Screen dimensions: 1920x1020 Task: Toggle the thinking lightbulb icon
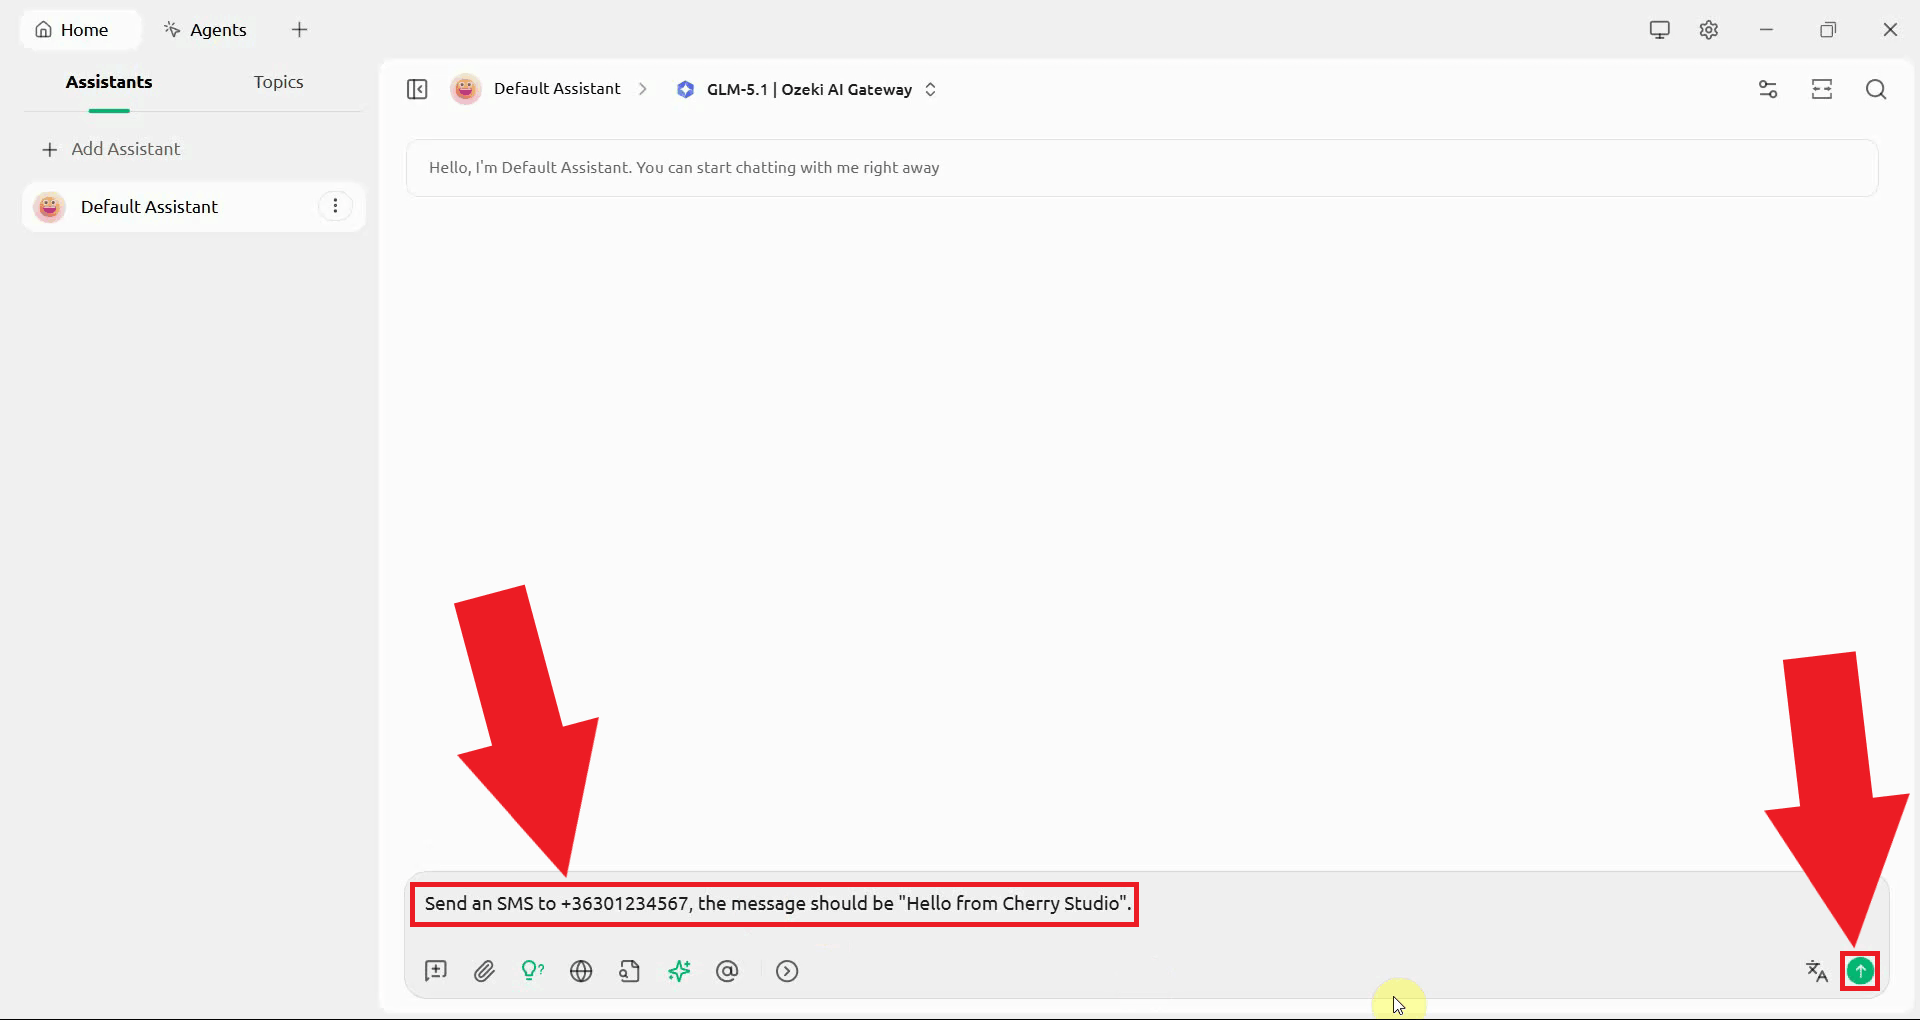(533, 971)
